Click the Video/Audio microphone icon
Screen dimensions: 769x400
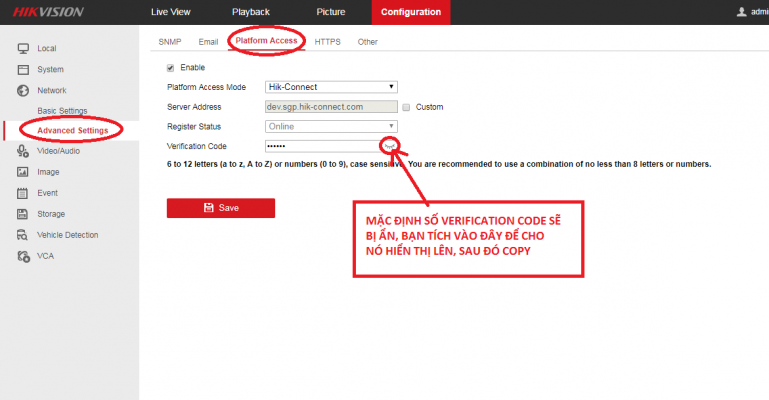coord(23,151)
